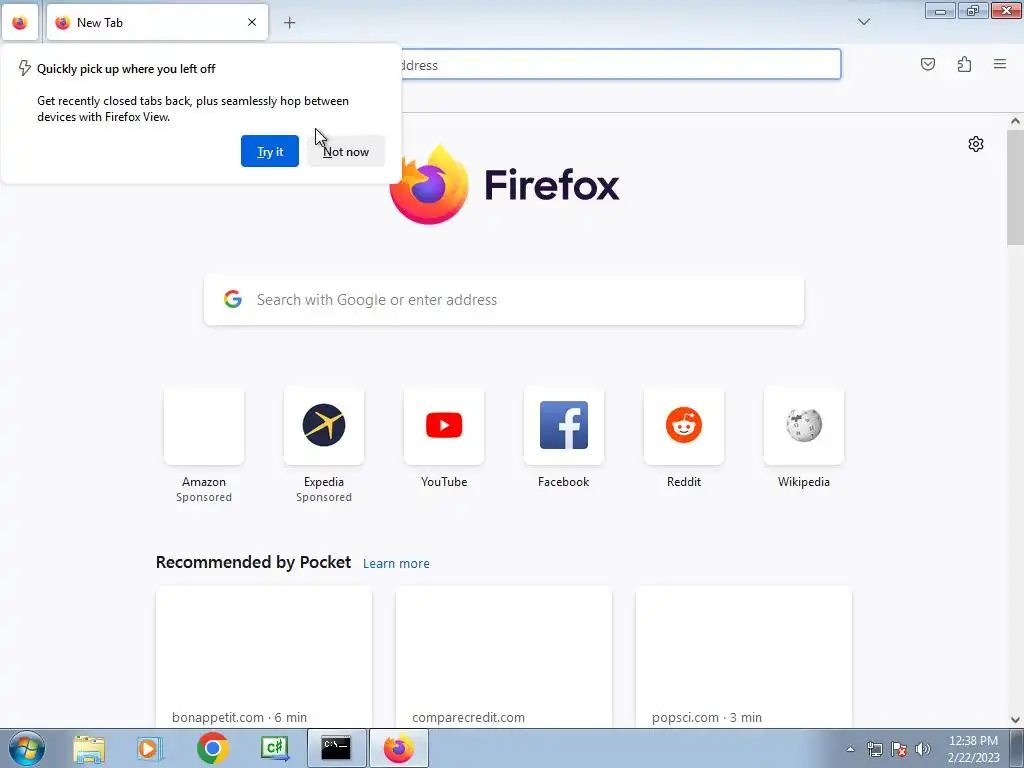Screen dimensions: 1024x768
Task: Launch Windows Media Player from taskbar
Action: click(x=150, y=748)
